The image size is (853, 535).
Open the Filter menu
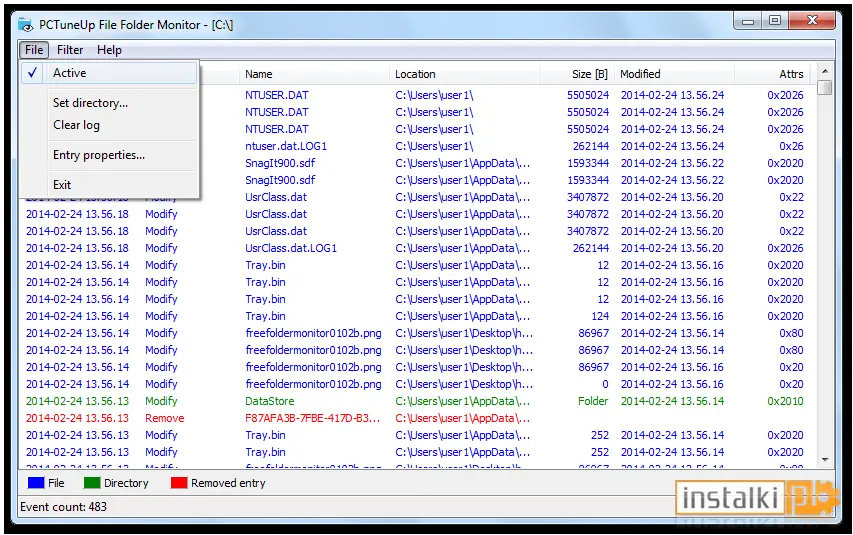tap(70, 50)
